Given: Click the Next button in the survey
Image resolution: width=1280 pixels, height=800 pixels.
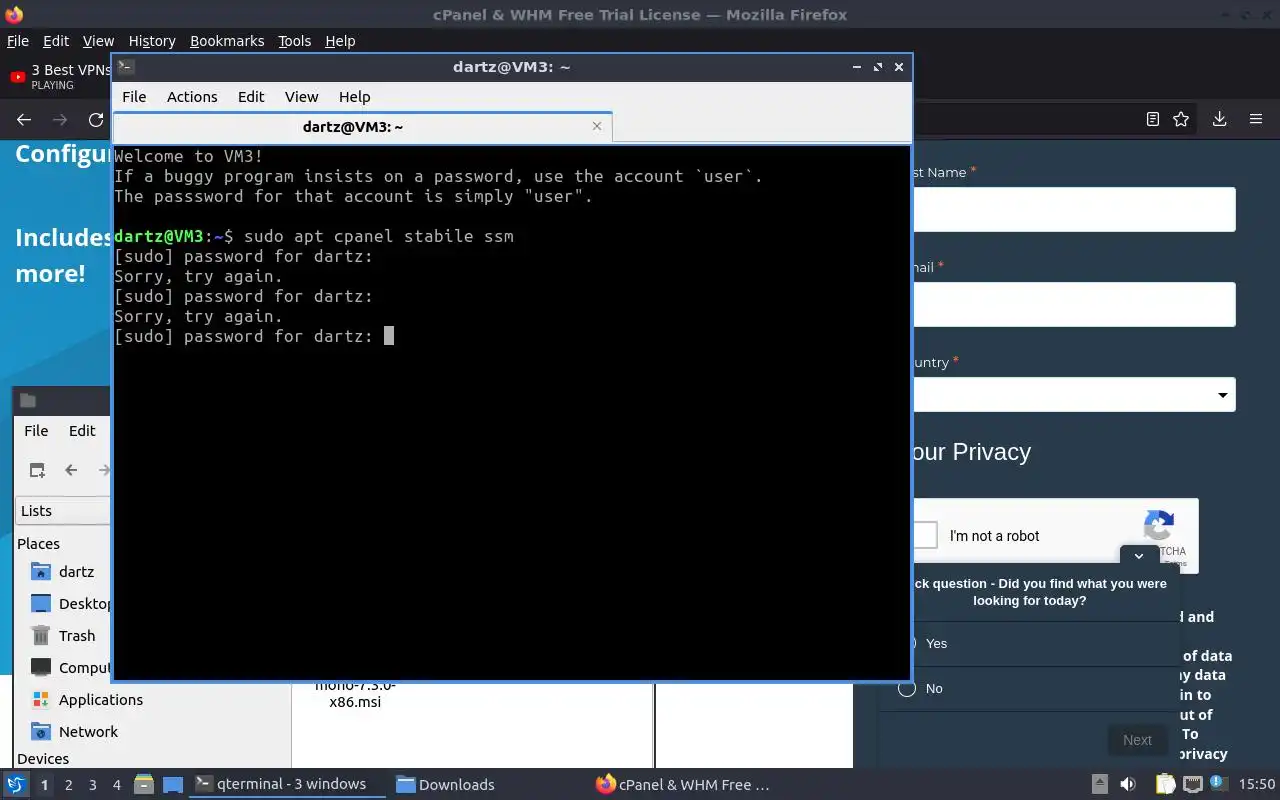Looking at the screenshot, I should [x=1137, y=740].
